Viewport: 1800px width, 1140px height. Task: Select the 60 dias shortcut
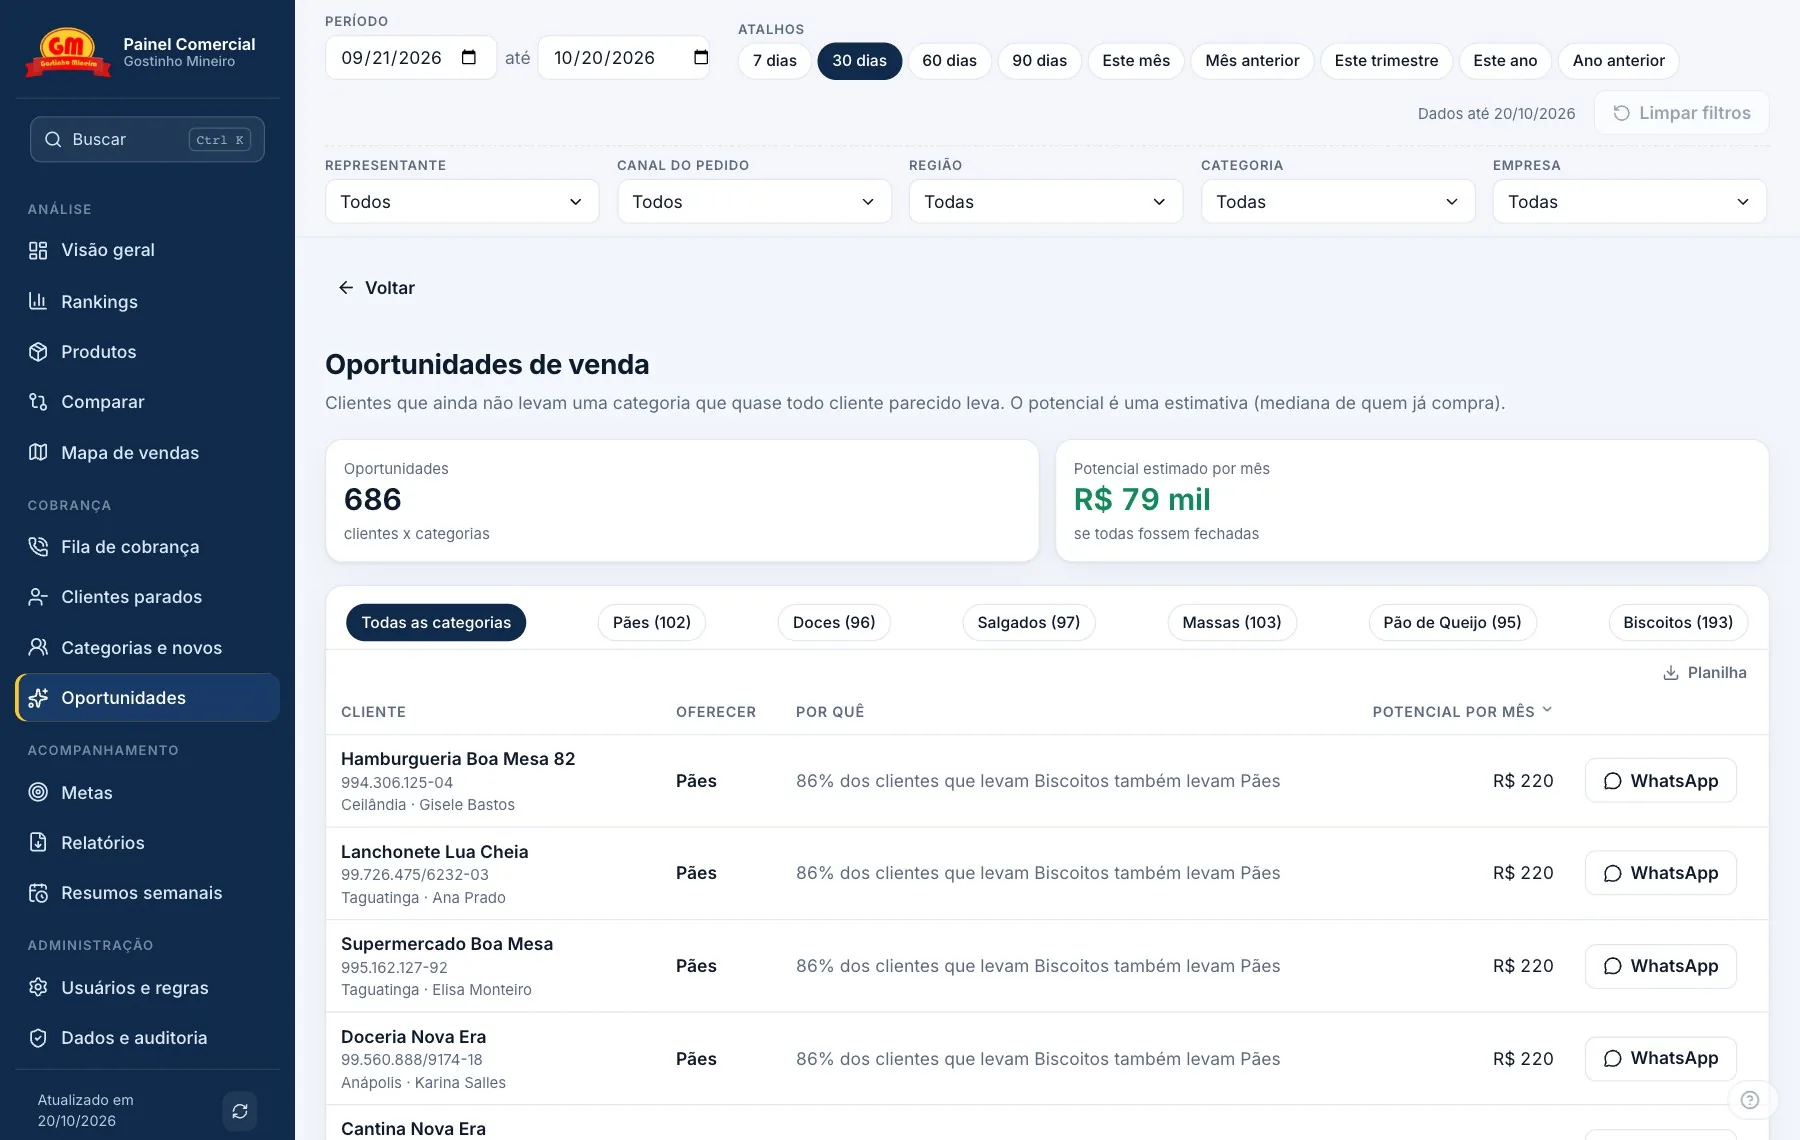(949, 61)
